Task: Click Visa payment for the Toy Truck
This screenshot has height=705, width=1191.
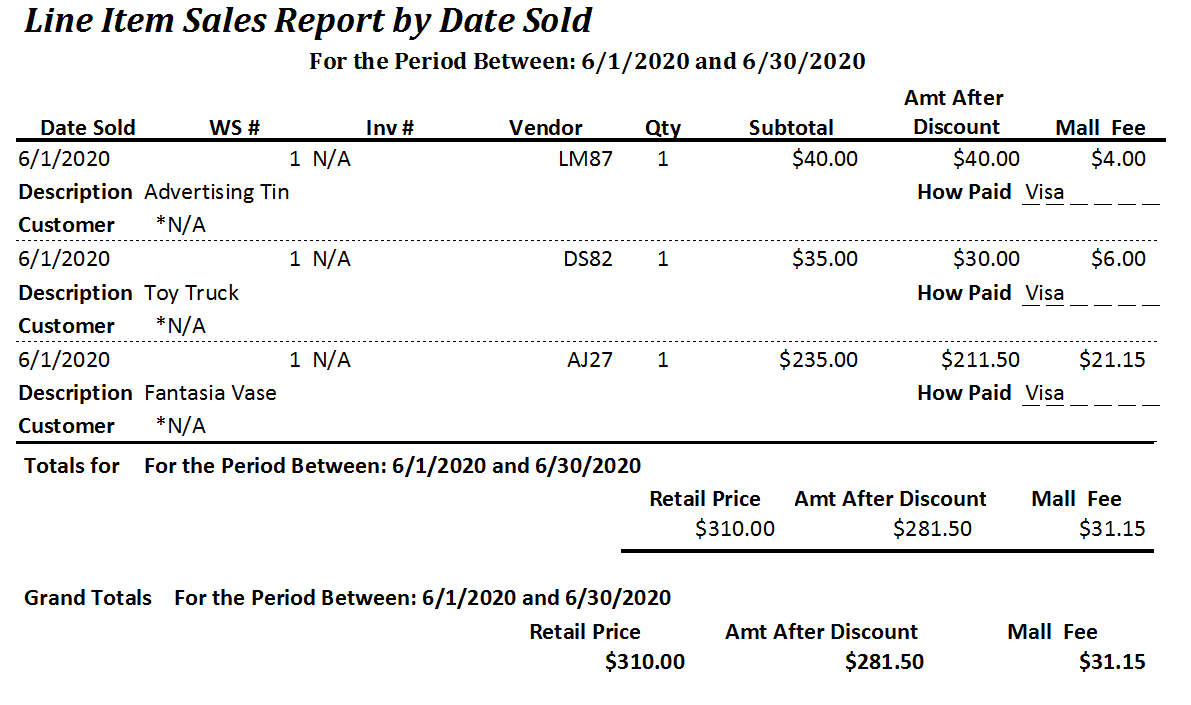Action: tap(1044, 293)
